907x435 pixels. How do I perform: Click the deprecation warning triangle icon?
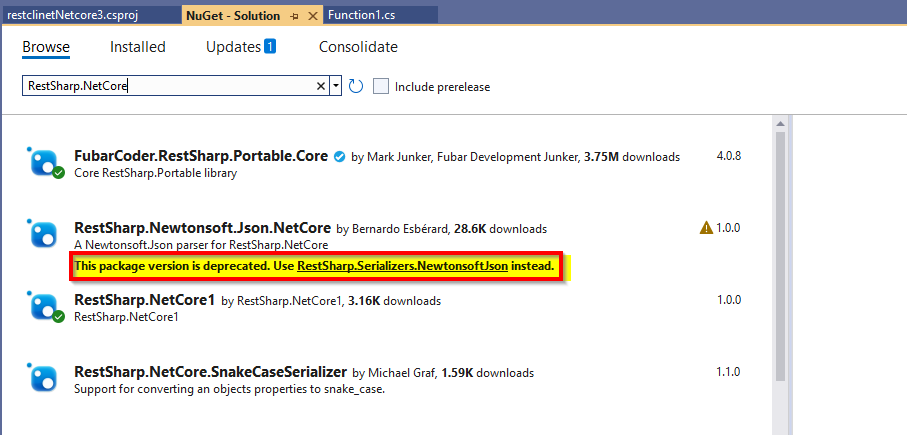pos(706,228)
